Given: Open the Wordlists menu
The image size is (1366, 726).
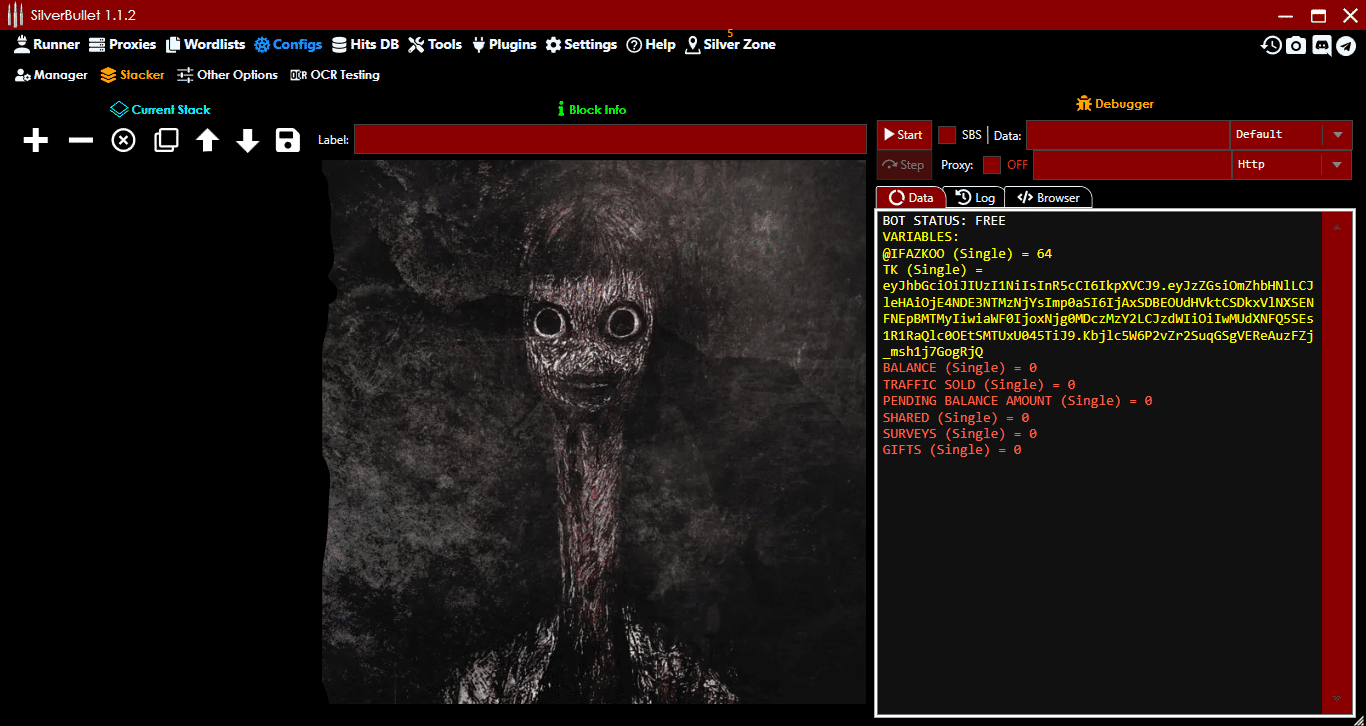Looking at the screenshot, I should 205,44.
